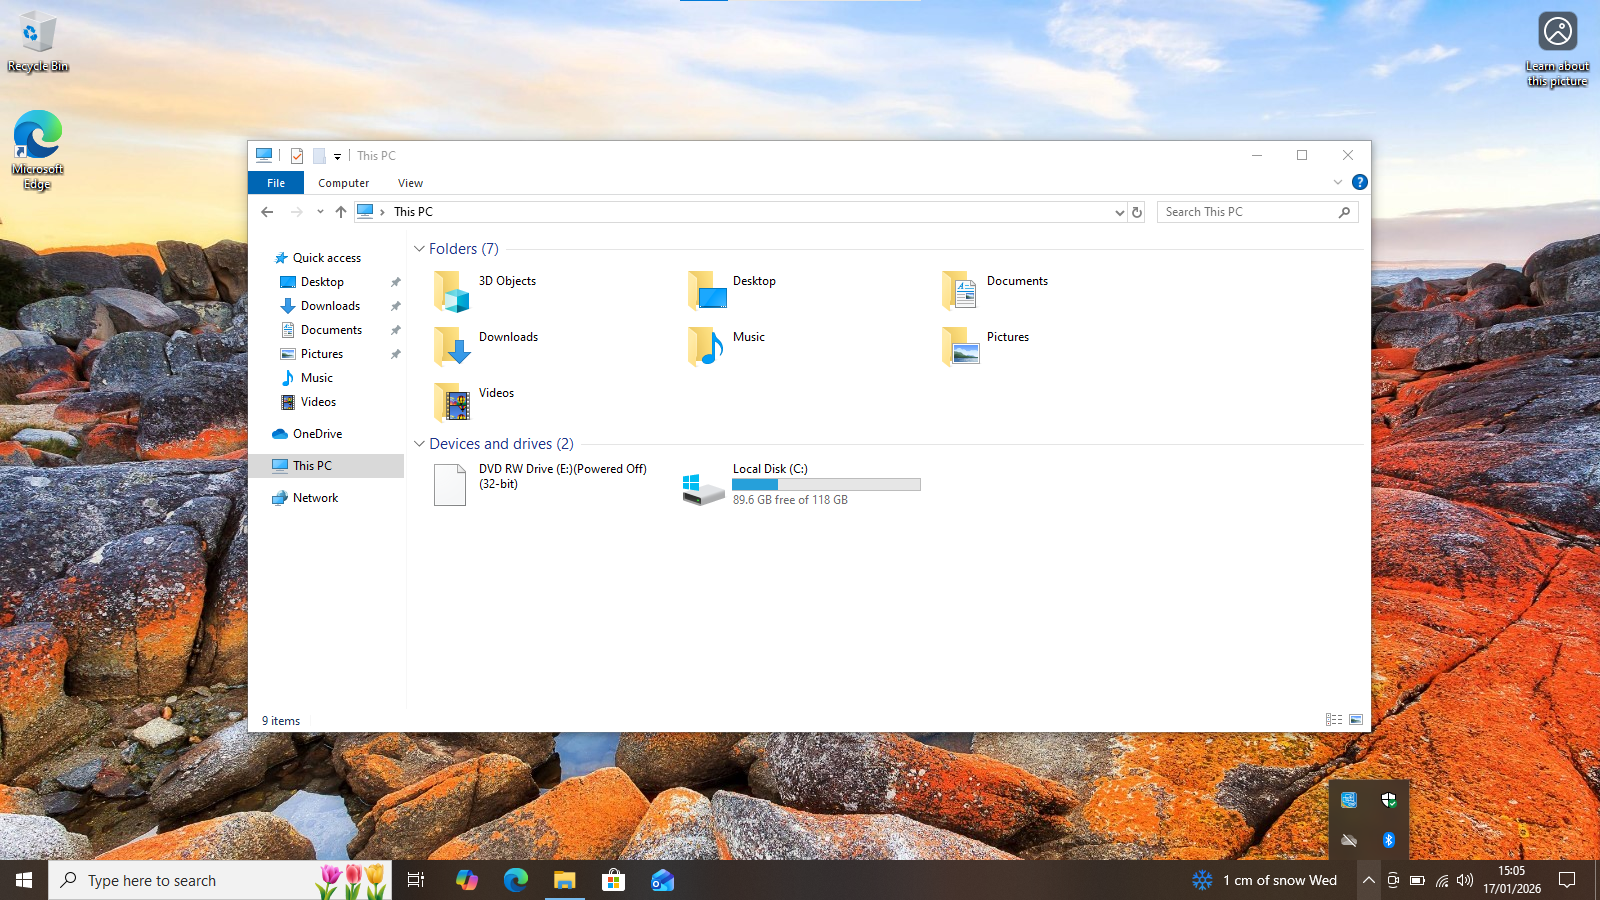The image size is (1600, 900).
Task: Open the Music folder
Action: tap(707, 347)
